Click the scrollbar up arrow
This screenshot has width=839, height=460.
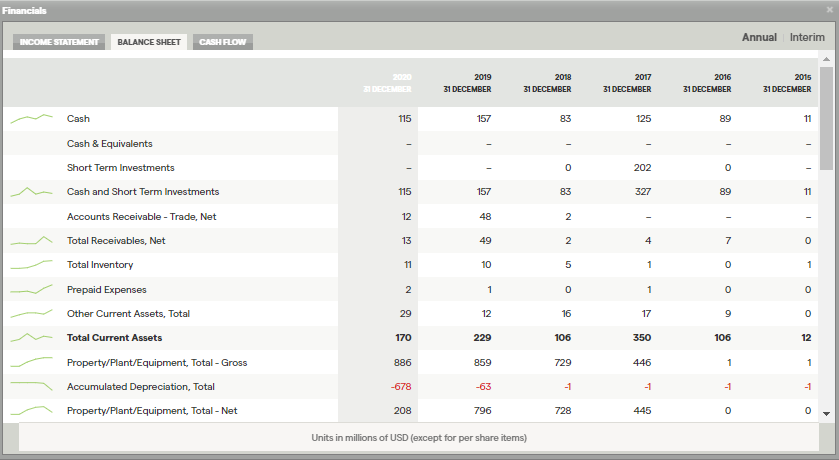click(826, 59)
